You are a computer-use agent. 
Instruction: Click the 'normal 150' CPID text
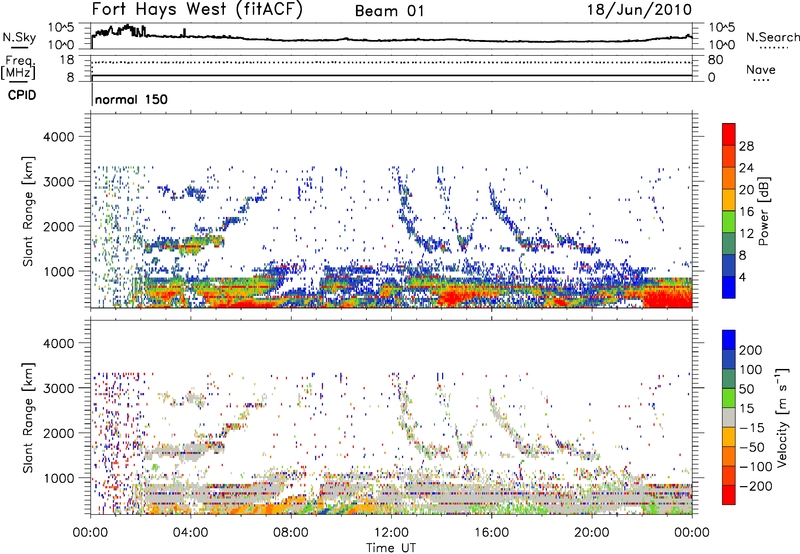pyautogui.click(x=131, y=99)
